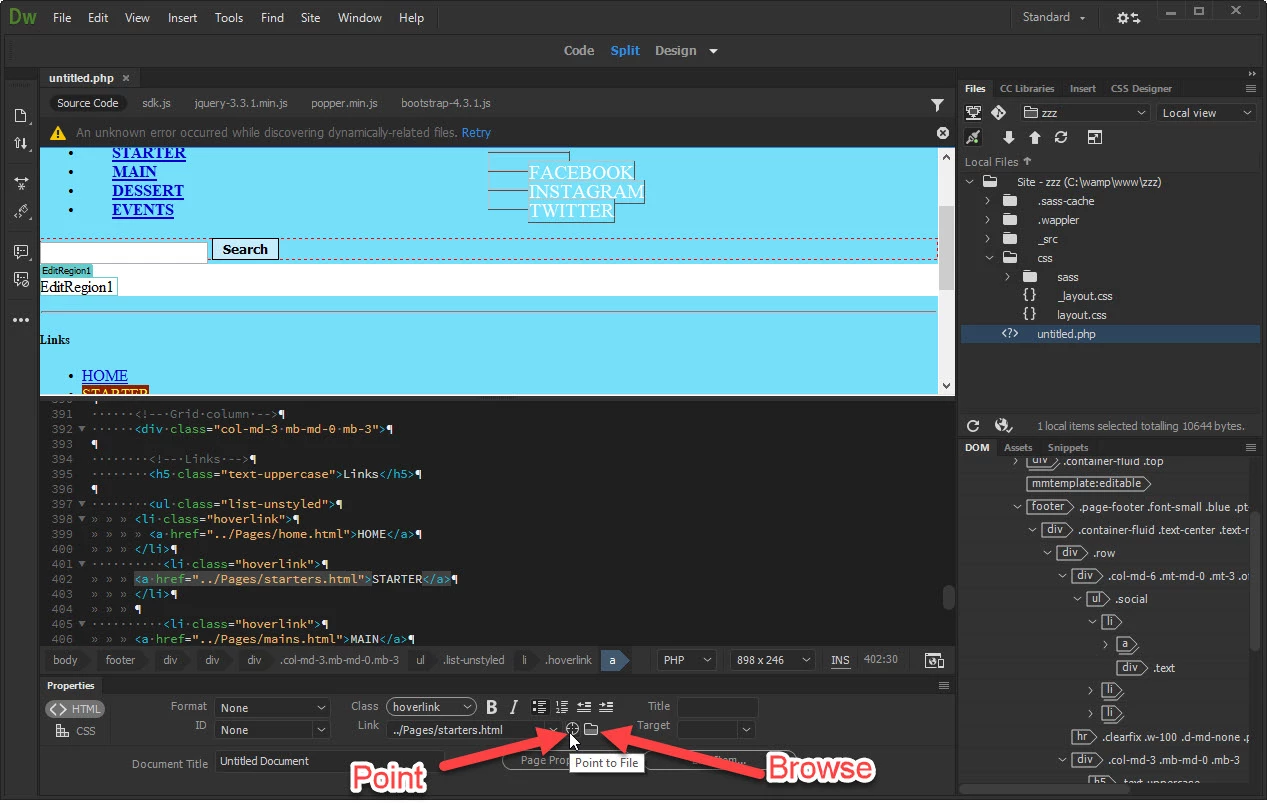Click Get files down arrow

pyautogui.click(x=1009, y=138)
